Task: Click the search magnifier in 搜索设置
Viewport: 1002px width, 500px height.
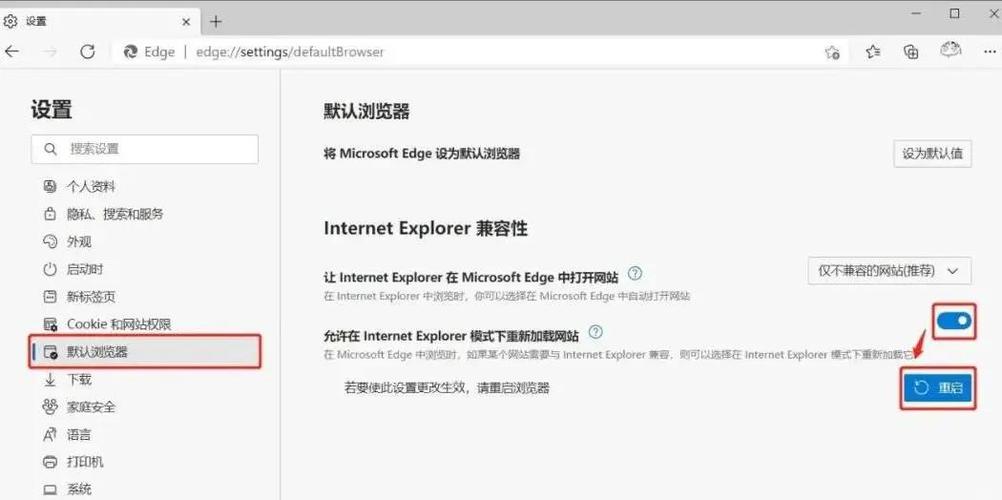Action: coord(50,149)
